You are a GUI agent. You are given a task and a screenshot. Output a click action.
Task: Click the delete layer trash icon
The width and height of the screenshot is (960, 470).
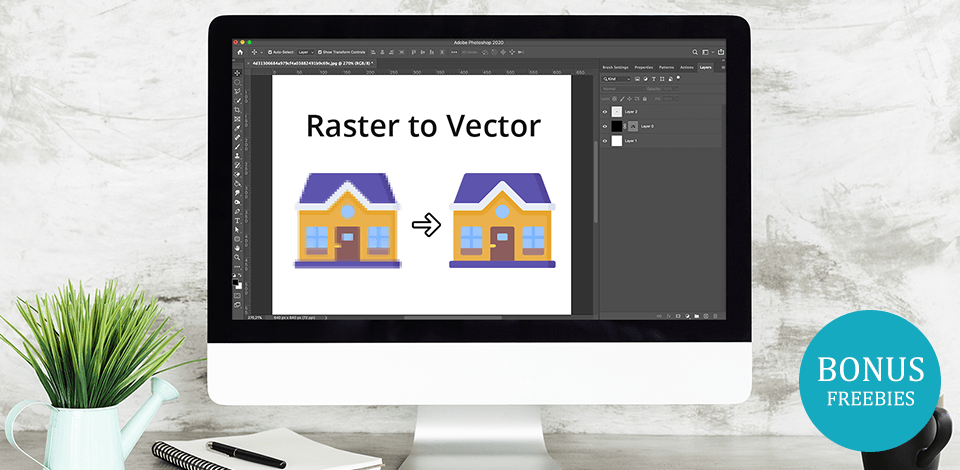click(x=715, y=316)
